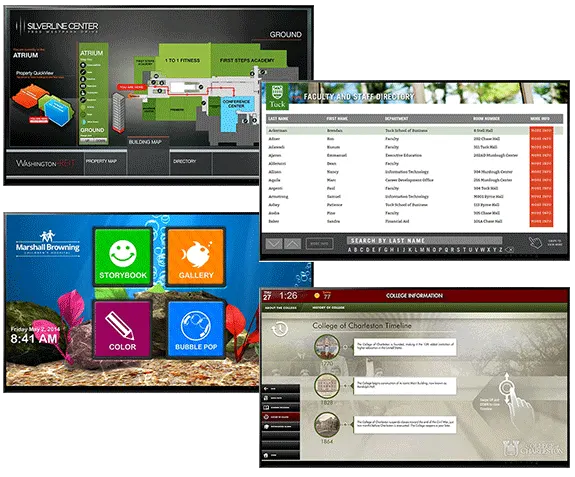
Task: Click the More Info button in the Financial Aid row
Action: [x=541, y=221]
